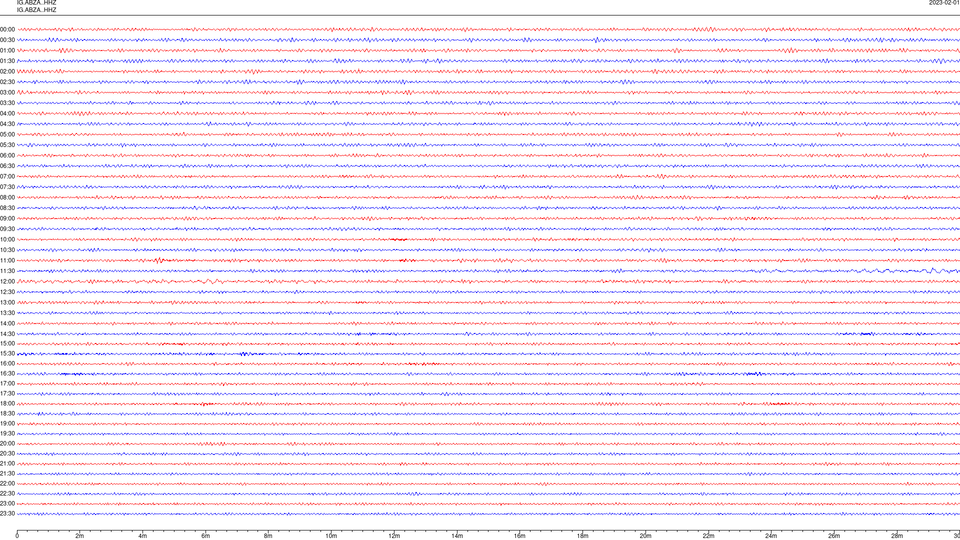Viewport: 960px width, 540px height.
Task: Pick the 14:30 row label
Action: [7, 334]
